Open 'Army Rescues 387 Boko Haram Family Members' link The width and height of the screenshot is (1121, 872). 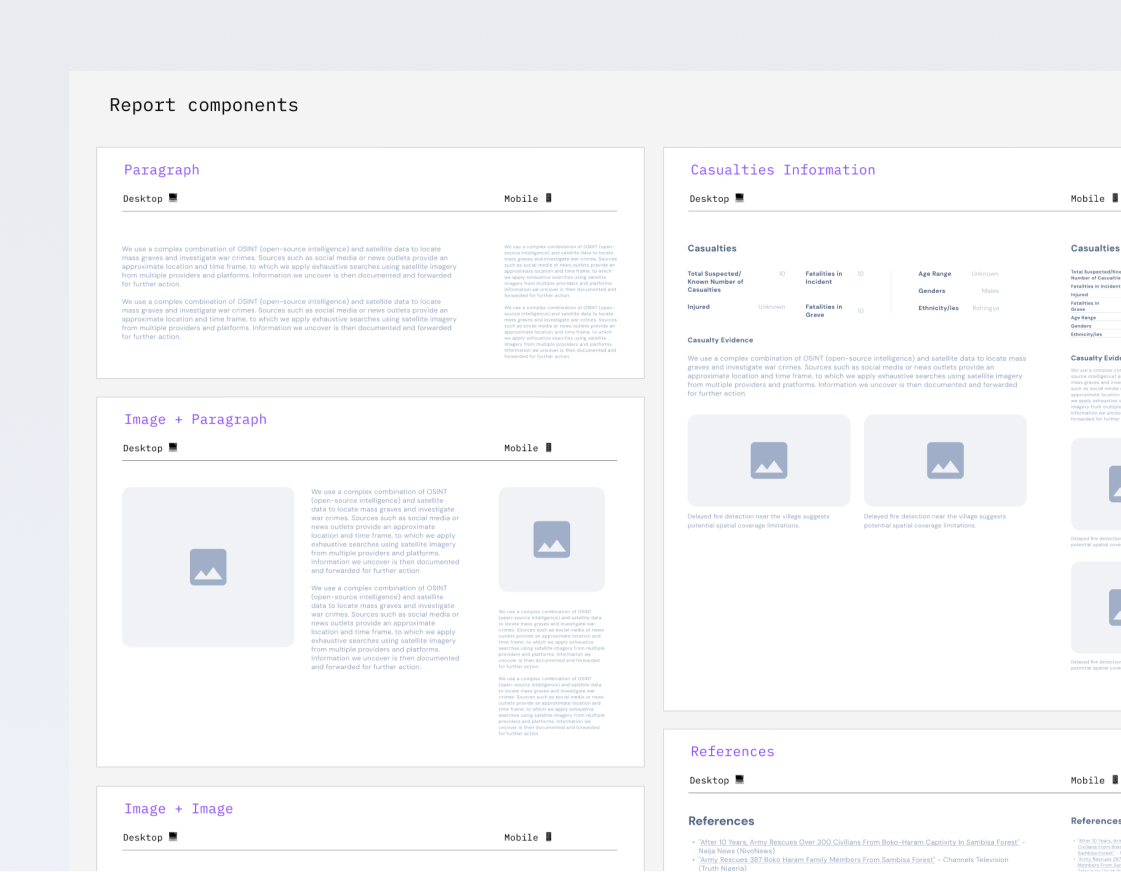pyautogui.click(x=816, y=860)
